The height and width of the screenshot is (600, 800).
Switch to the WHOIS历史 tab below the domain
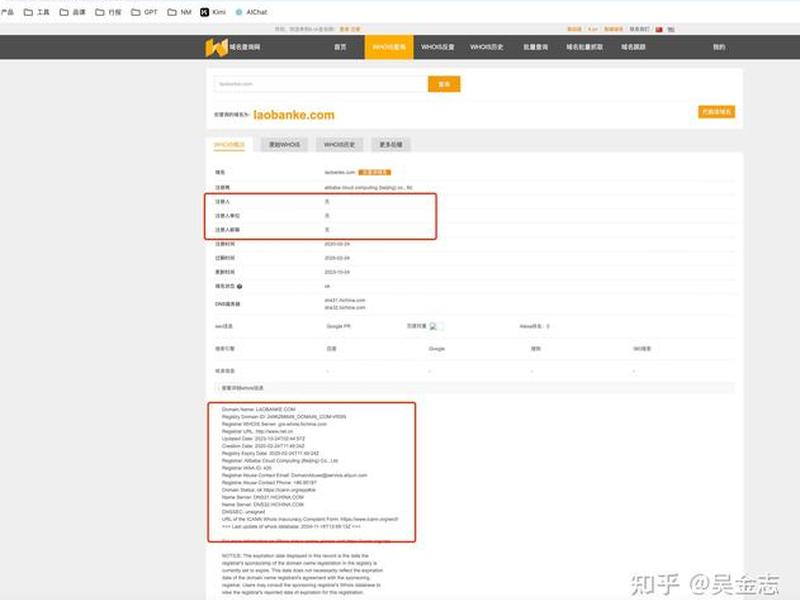click(x=339, y=145)
